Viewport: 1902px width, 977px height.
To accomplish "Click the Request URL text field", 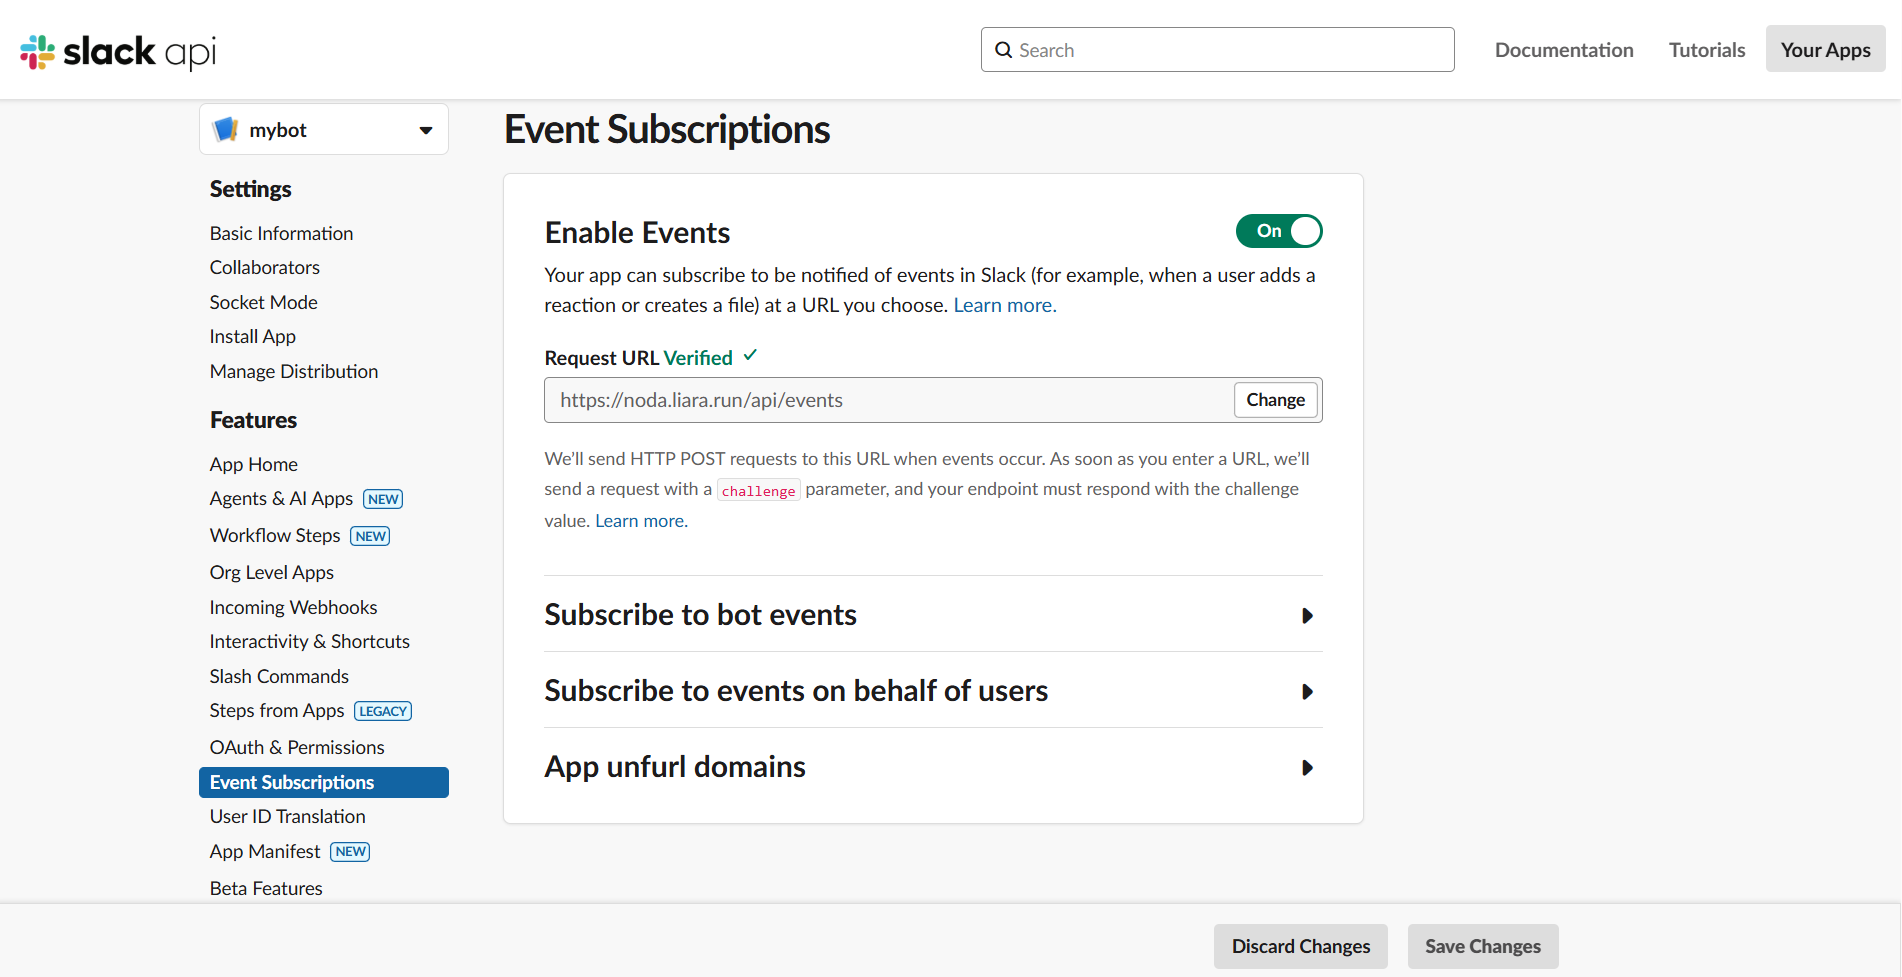I will coord(888,400).
